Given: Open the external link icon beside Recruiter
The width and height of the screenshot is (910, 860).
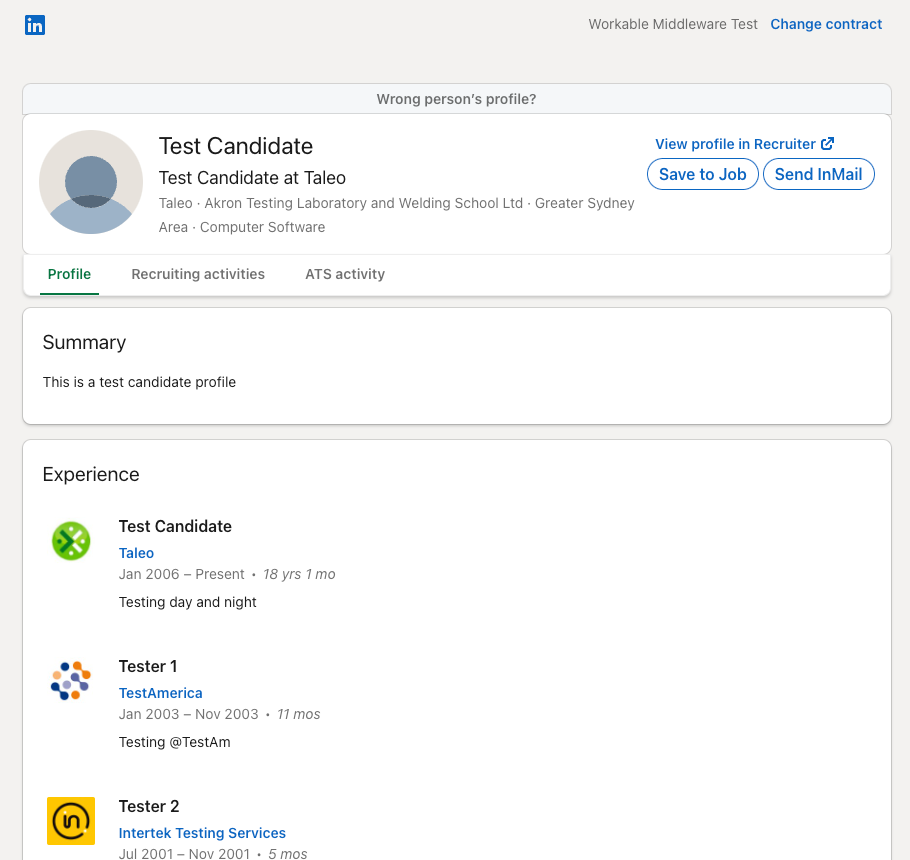Looking at the screenshot, I should click(x=828, y=143).
